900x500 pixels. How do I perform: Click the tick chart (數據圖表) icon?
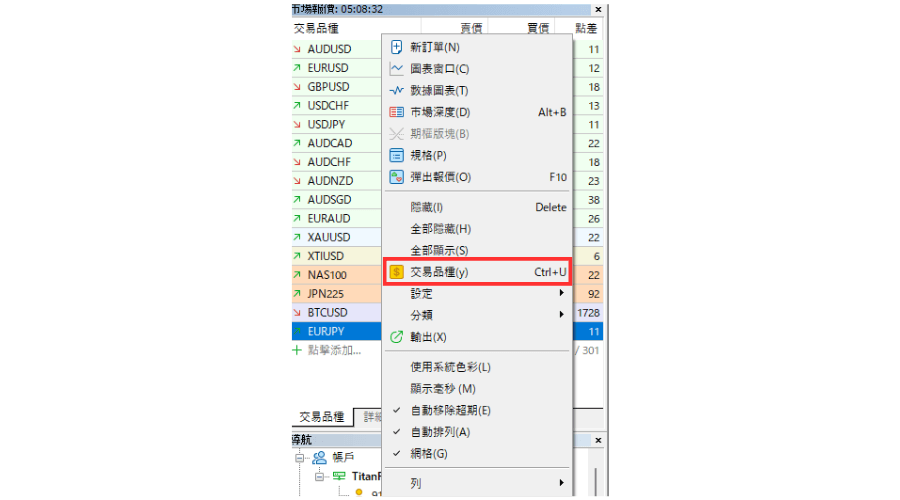[x=396, y=91]
